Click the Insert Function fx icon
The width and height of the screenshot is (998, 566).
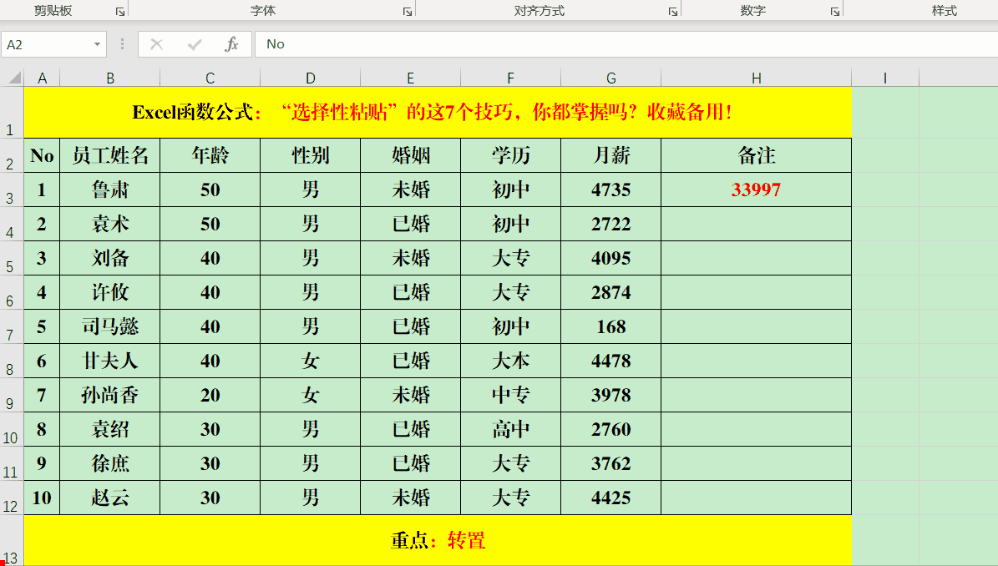[232, 45]
